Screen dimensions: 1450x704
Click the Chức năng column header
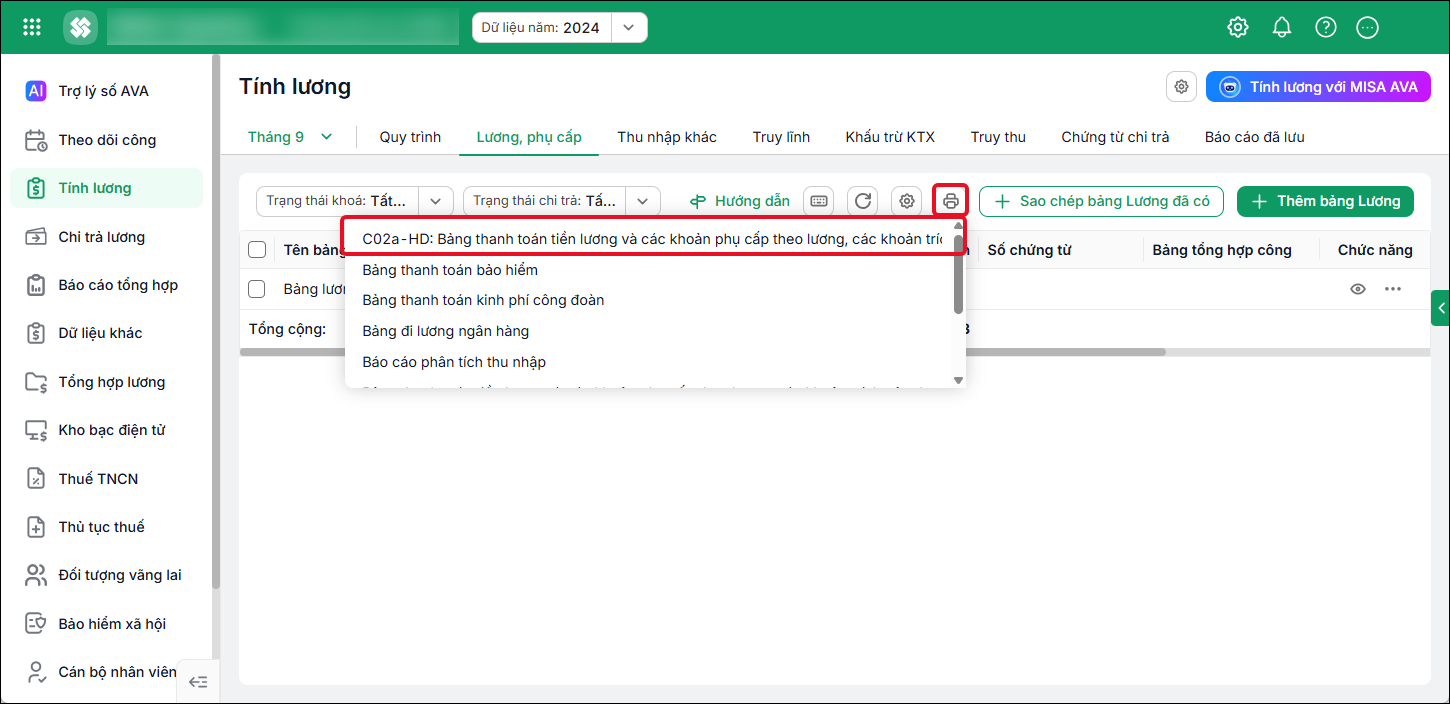(x=1375, y=250)
